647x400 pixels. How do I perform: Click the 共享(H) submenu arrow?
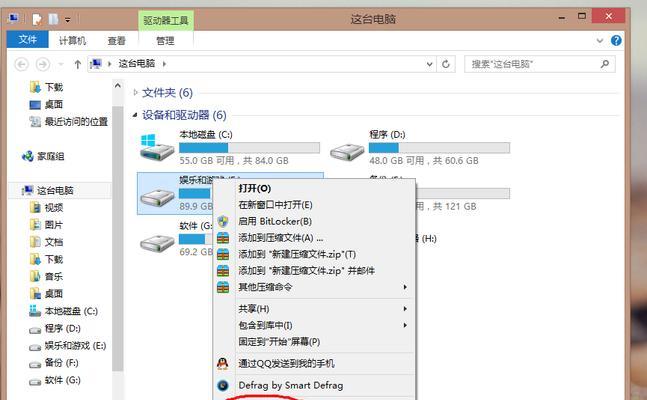click(405, 309)
